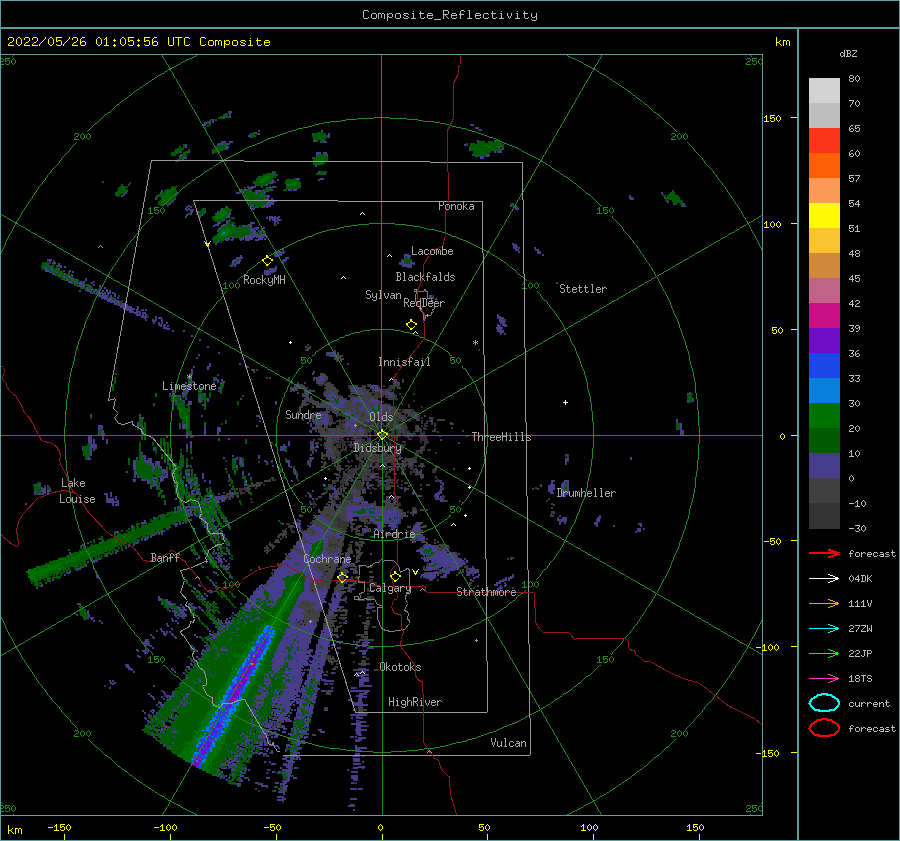Select the red swatch between 65 and 60

coord(824,141)
